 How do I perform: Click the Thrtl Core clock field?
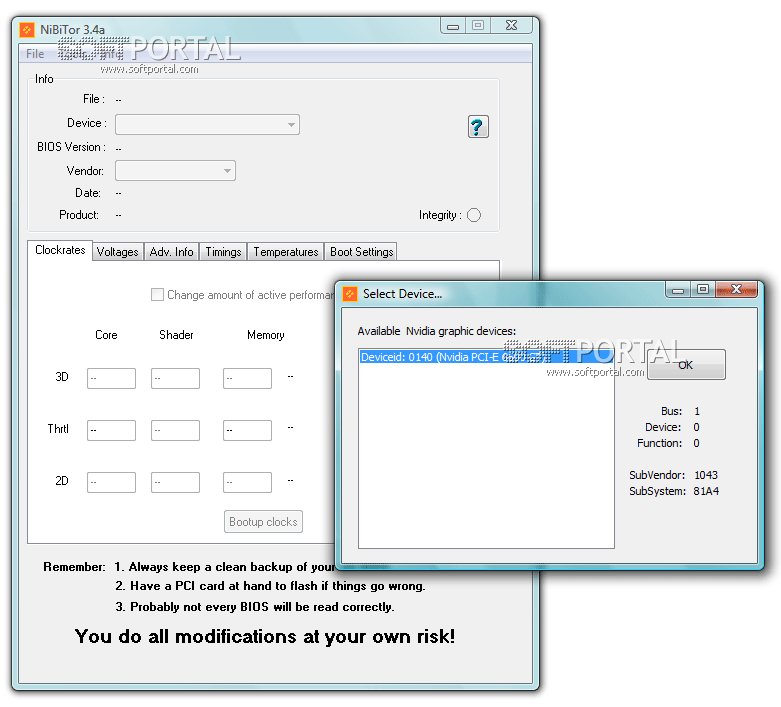coord(111,430)
